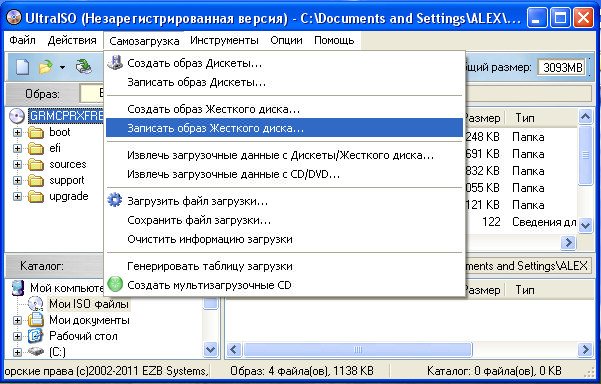Click the efi folder icon

[x=36, y=148]
